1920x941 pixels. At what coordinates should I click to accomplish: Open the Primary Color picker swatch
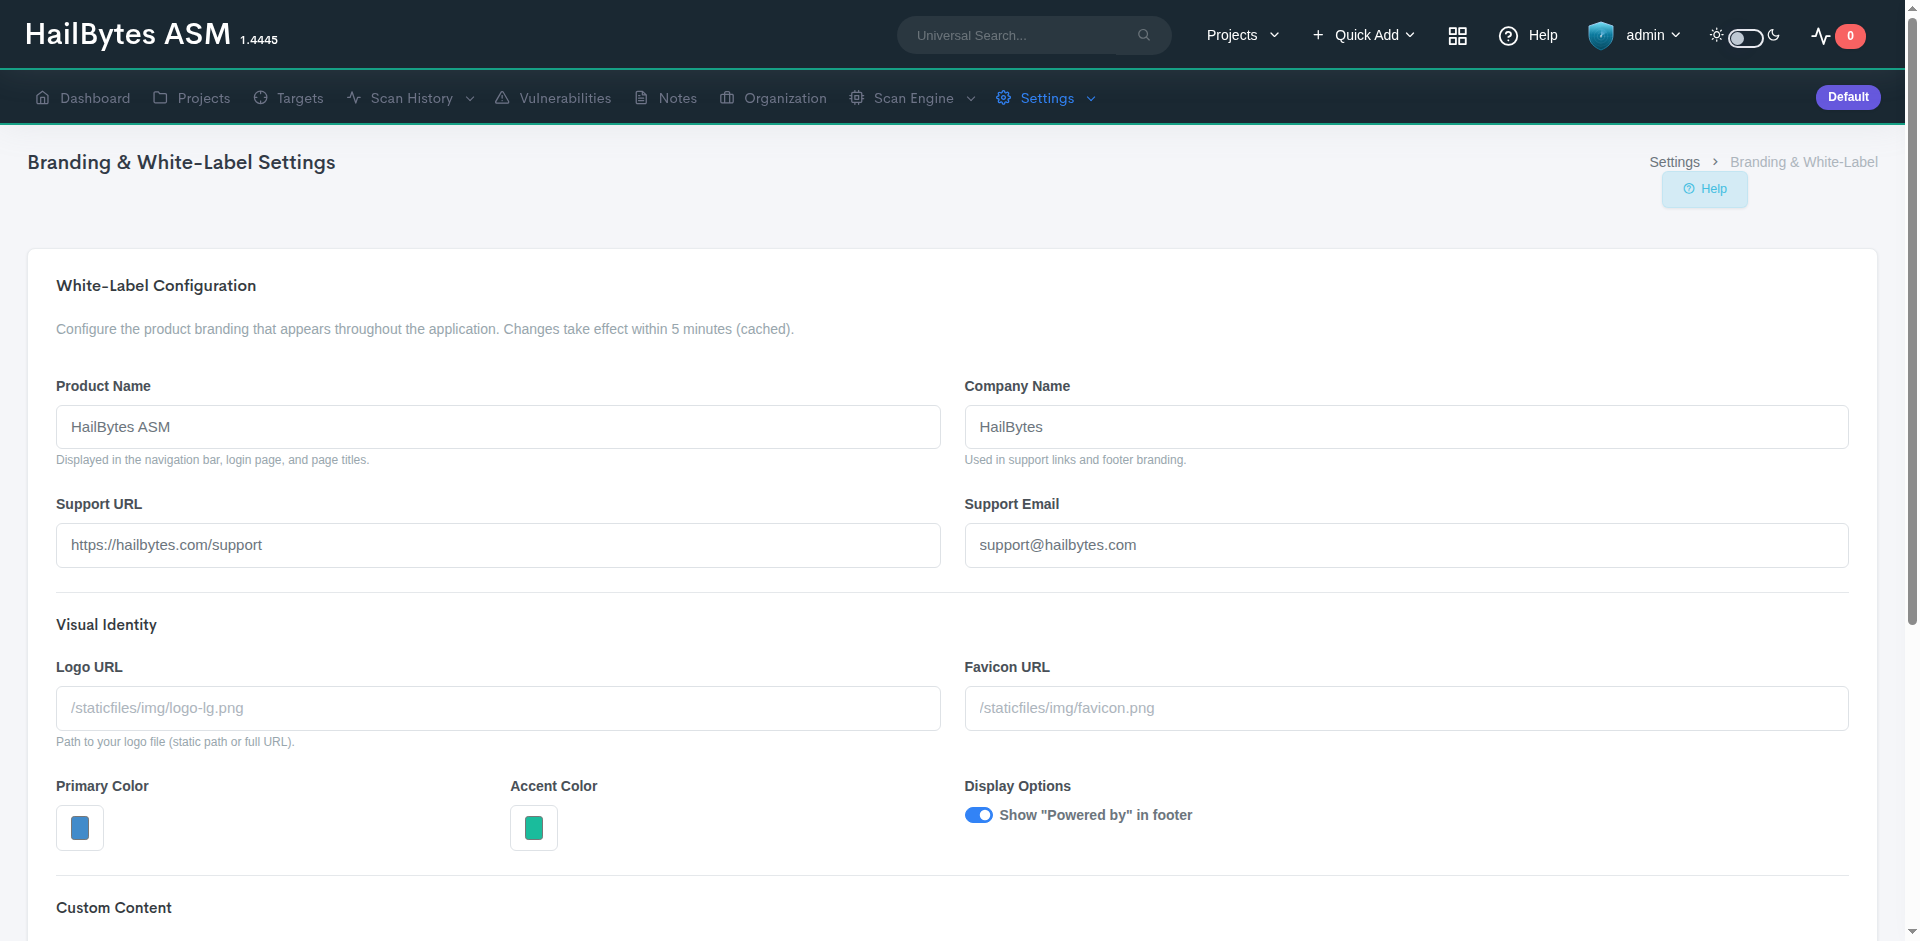(80, 828)
